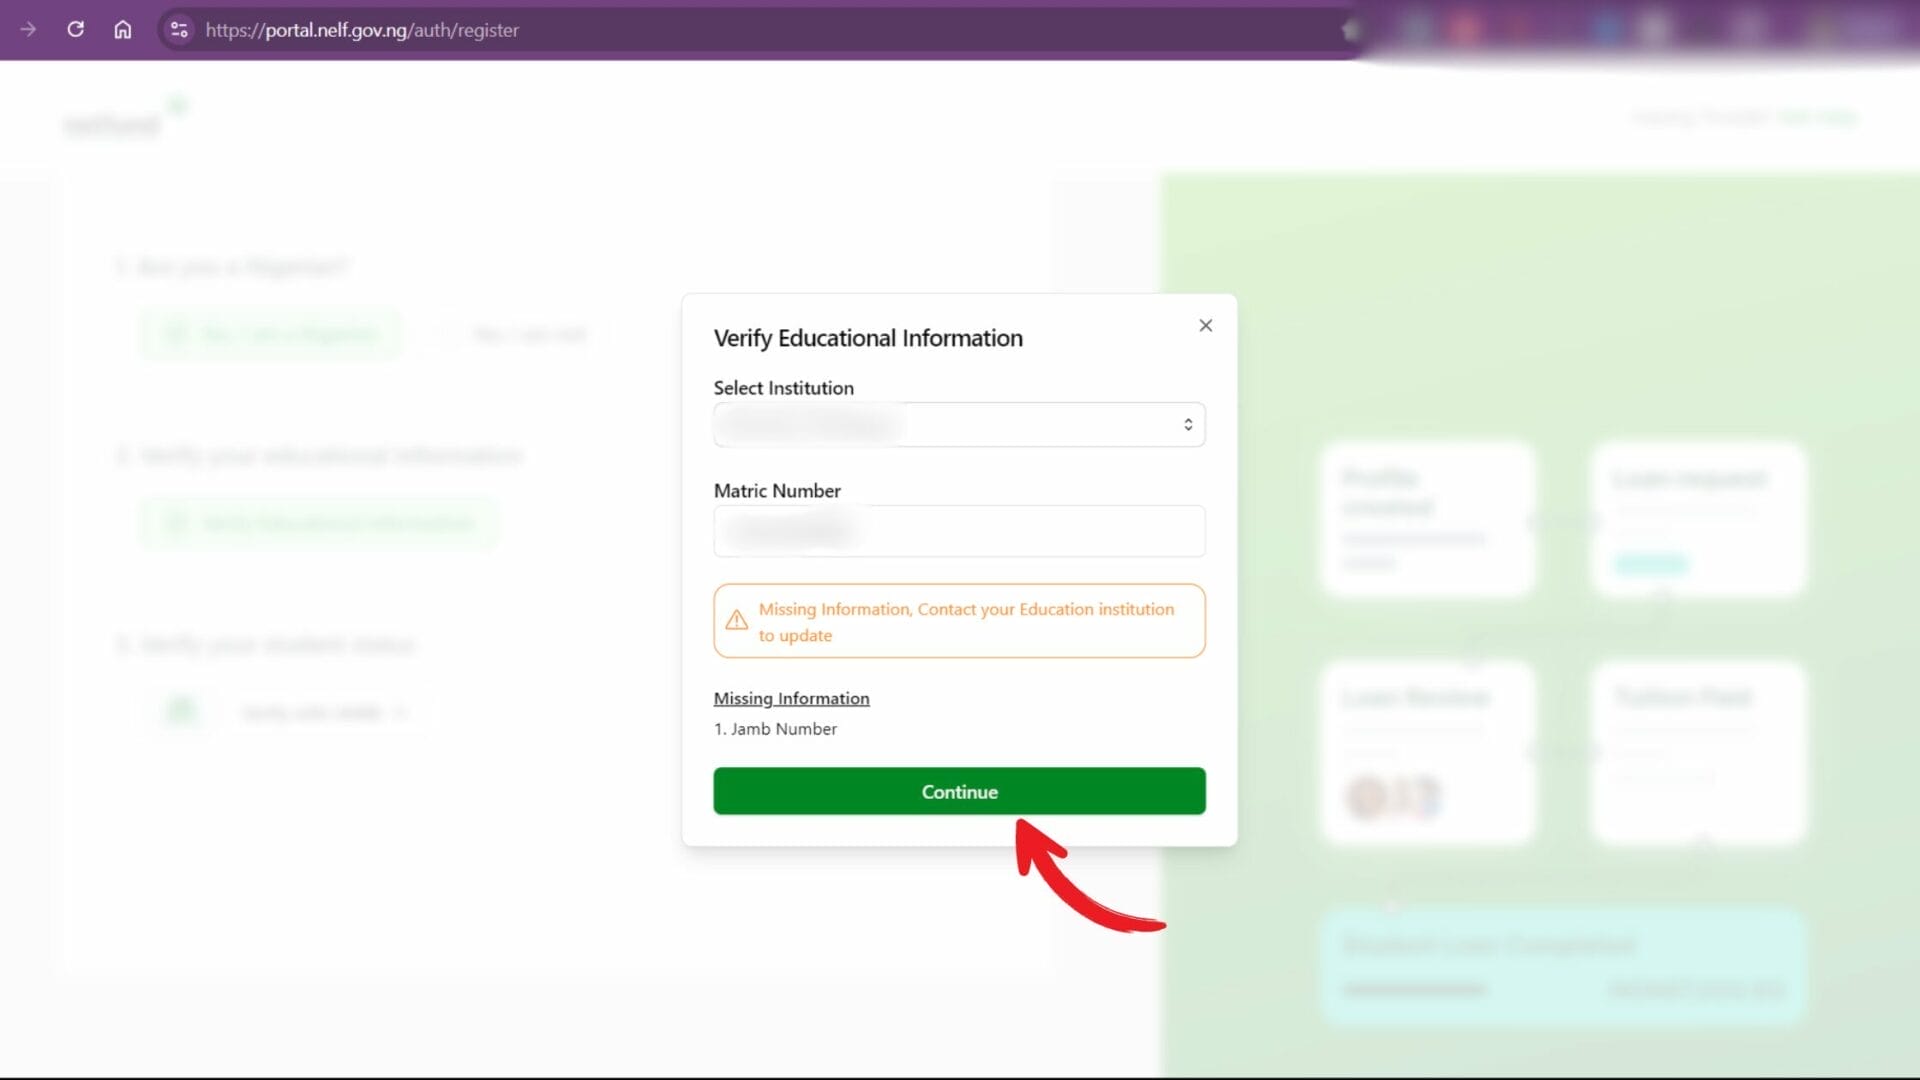This screenshot has width=1920, height=1080.
Task: Click the verified student status step button
Action: (322, 711)
